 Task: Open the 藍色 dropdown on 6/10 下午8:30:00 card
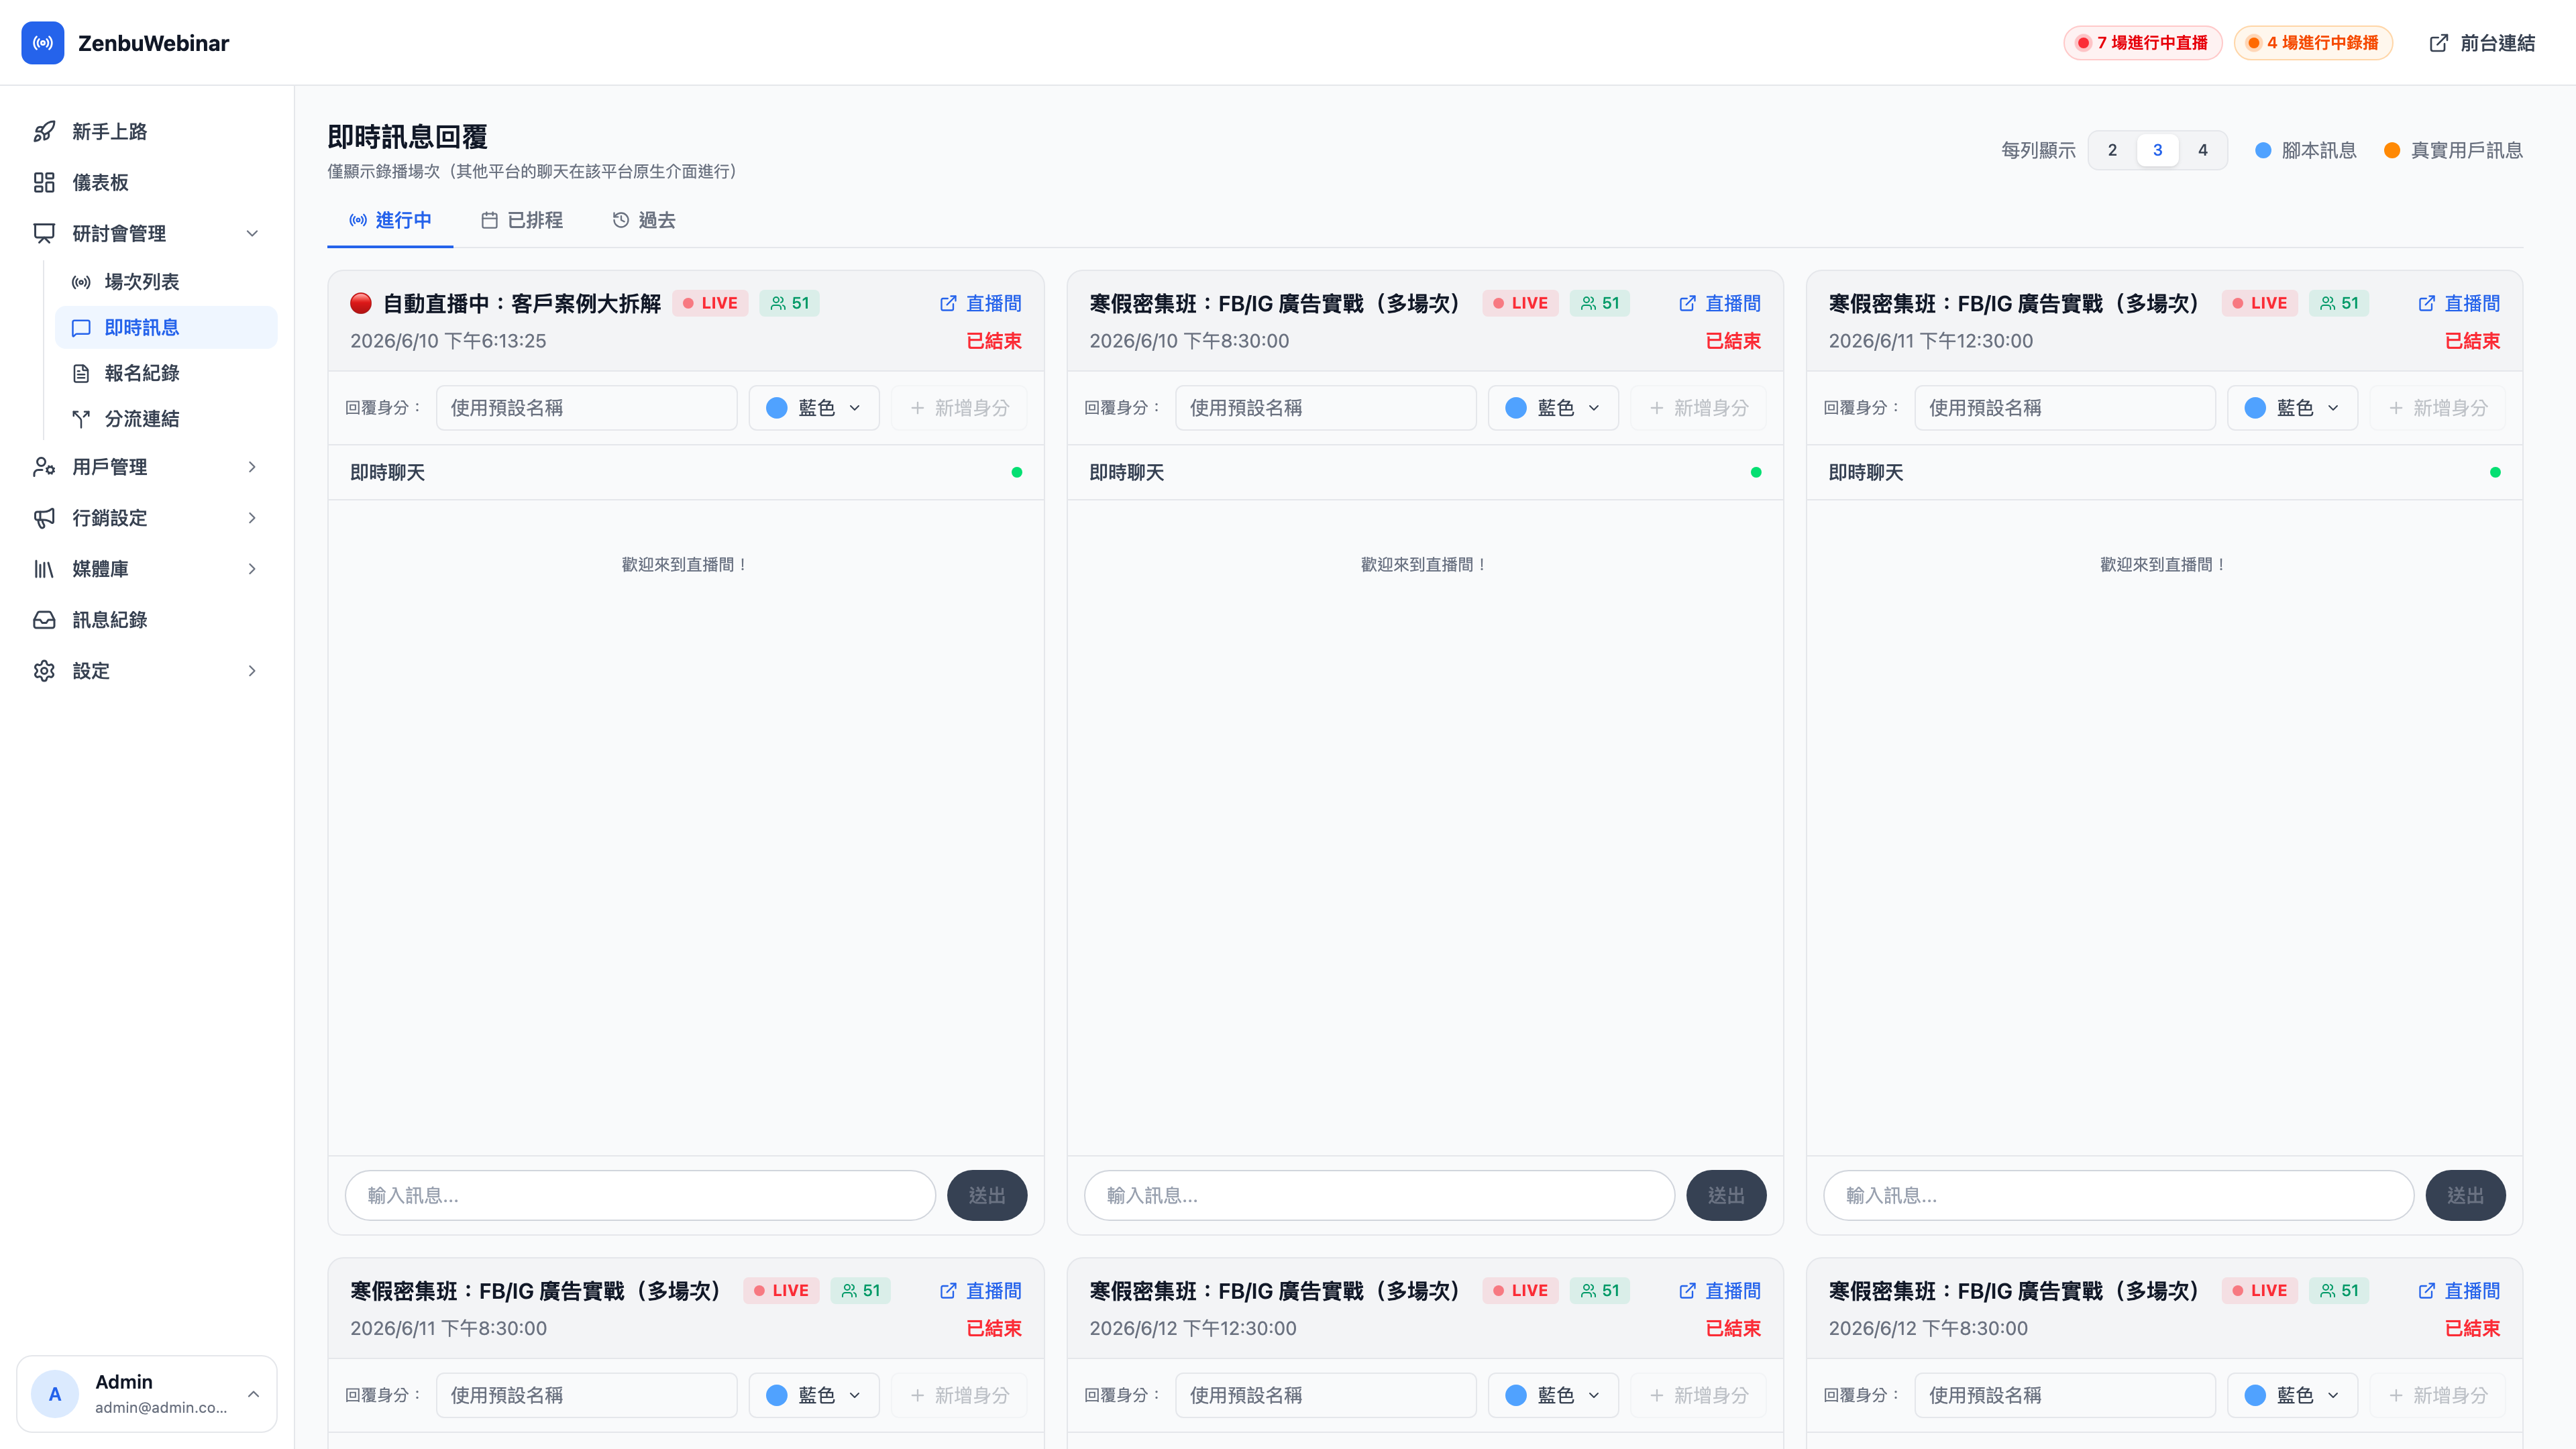pyautogui.click(x=1553, y=408)
